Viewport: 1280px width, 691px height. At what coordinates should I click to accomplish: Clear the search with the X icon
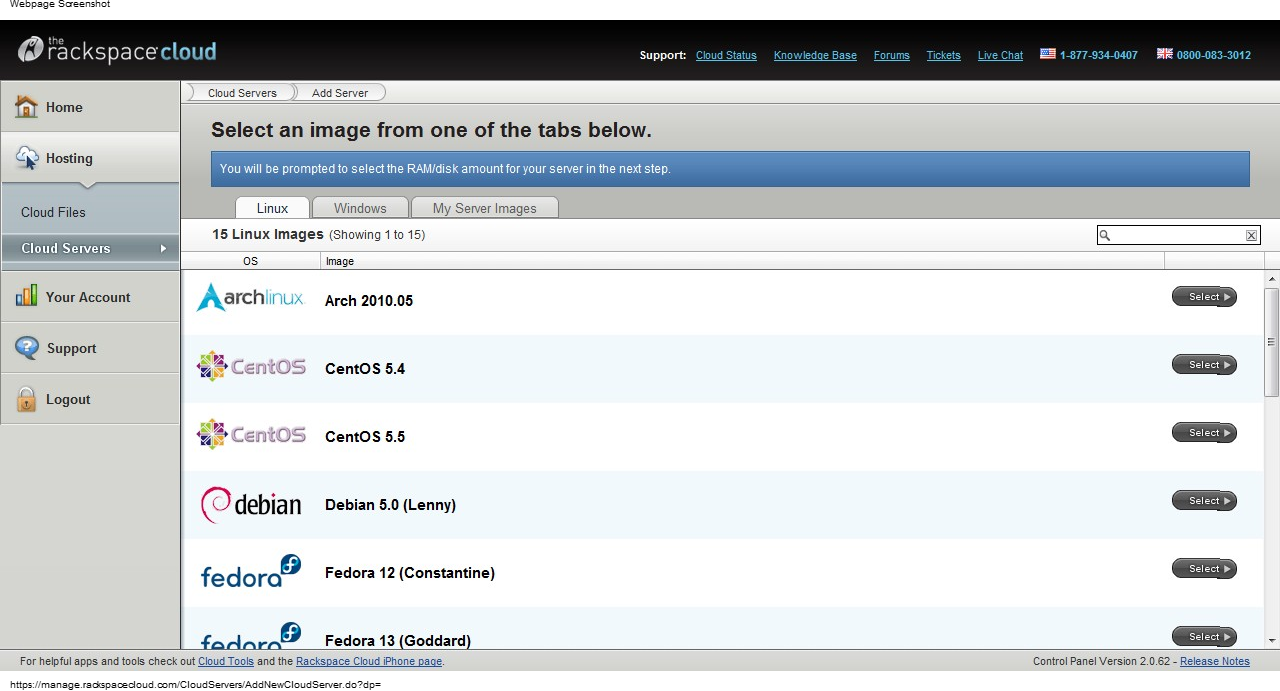tap(1251, 236)
